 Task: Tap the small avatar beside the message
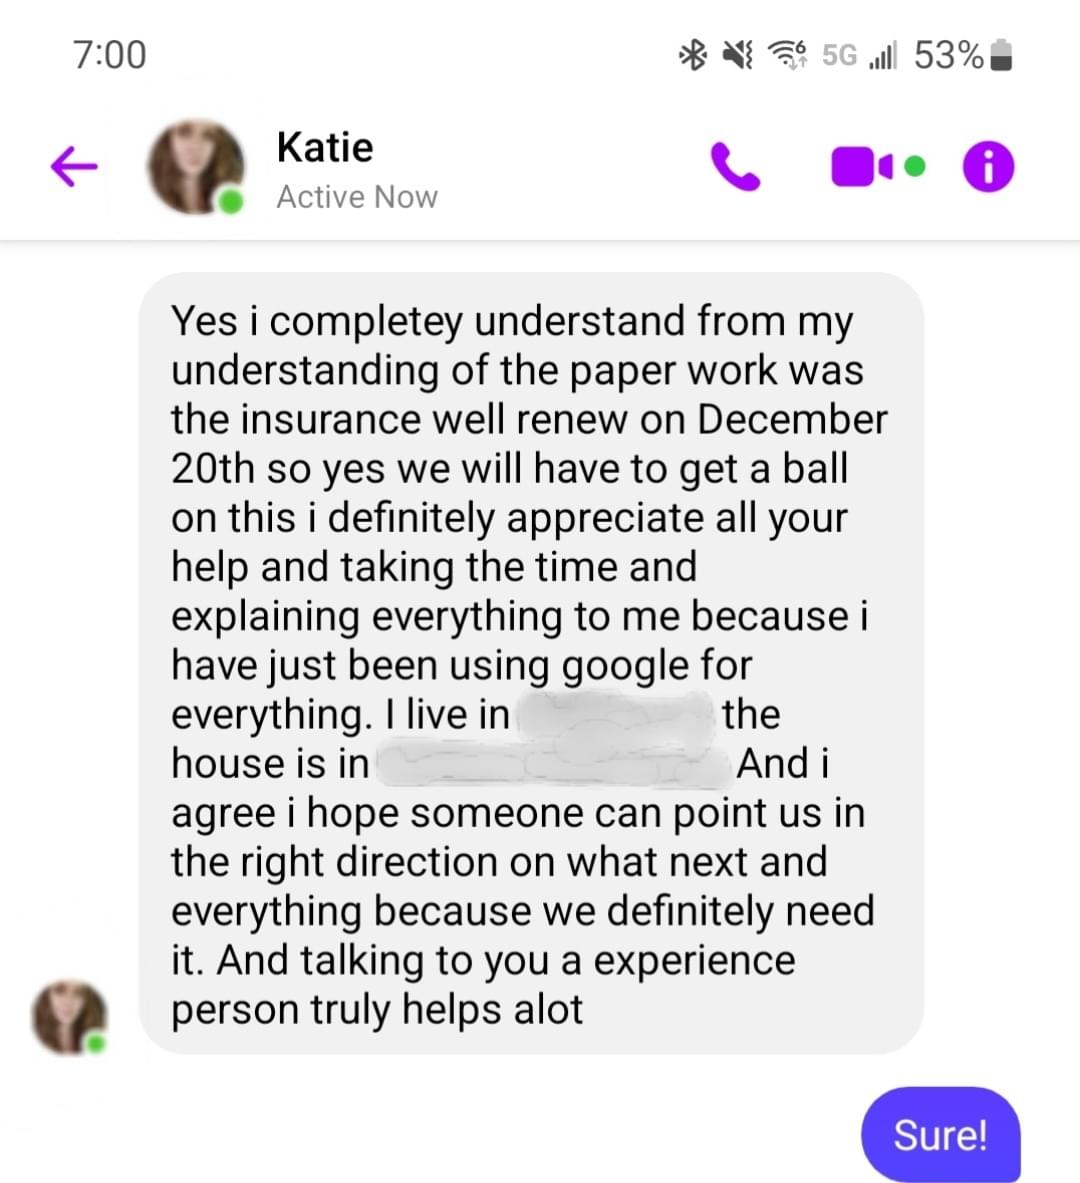[69, 1017]
